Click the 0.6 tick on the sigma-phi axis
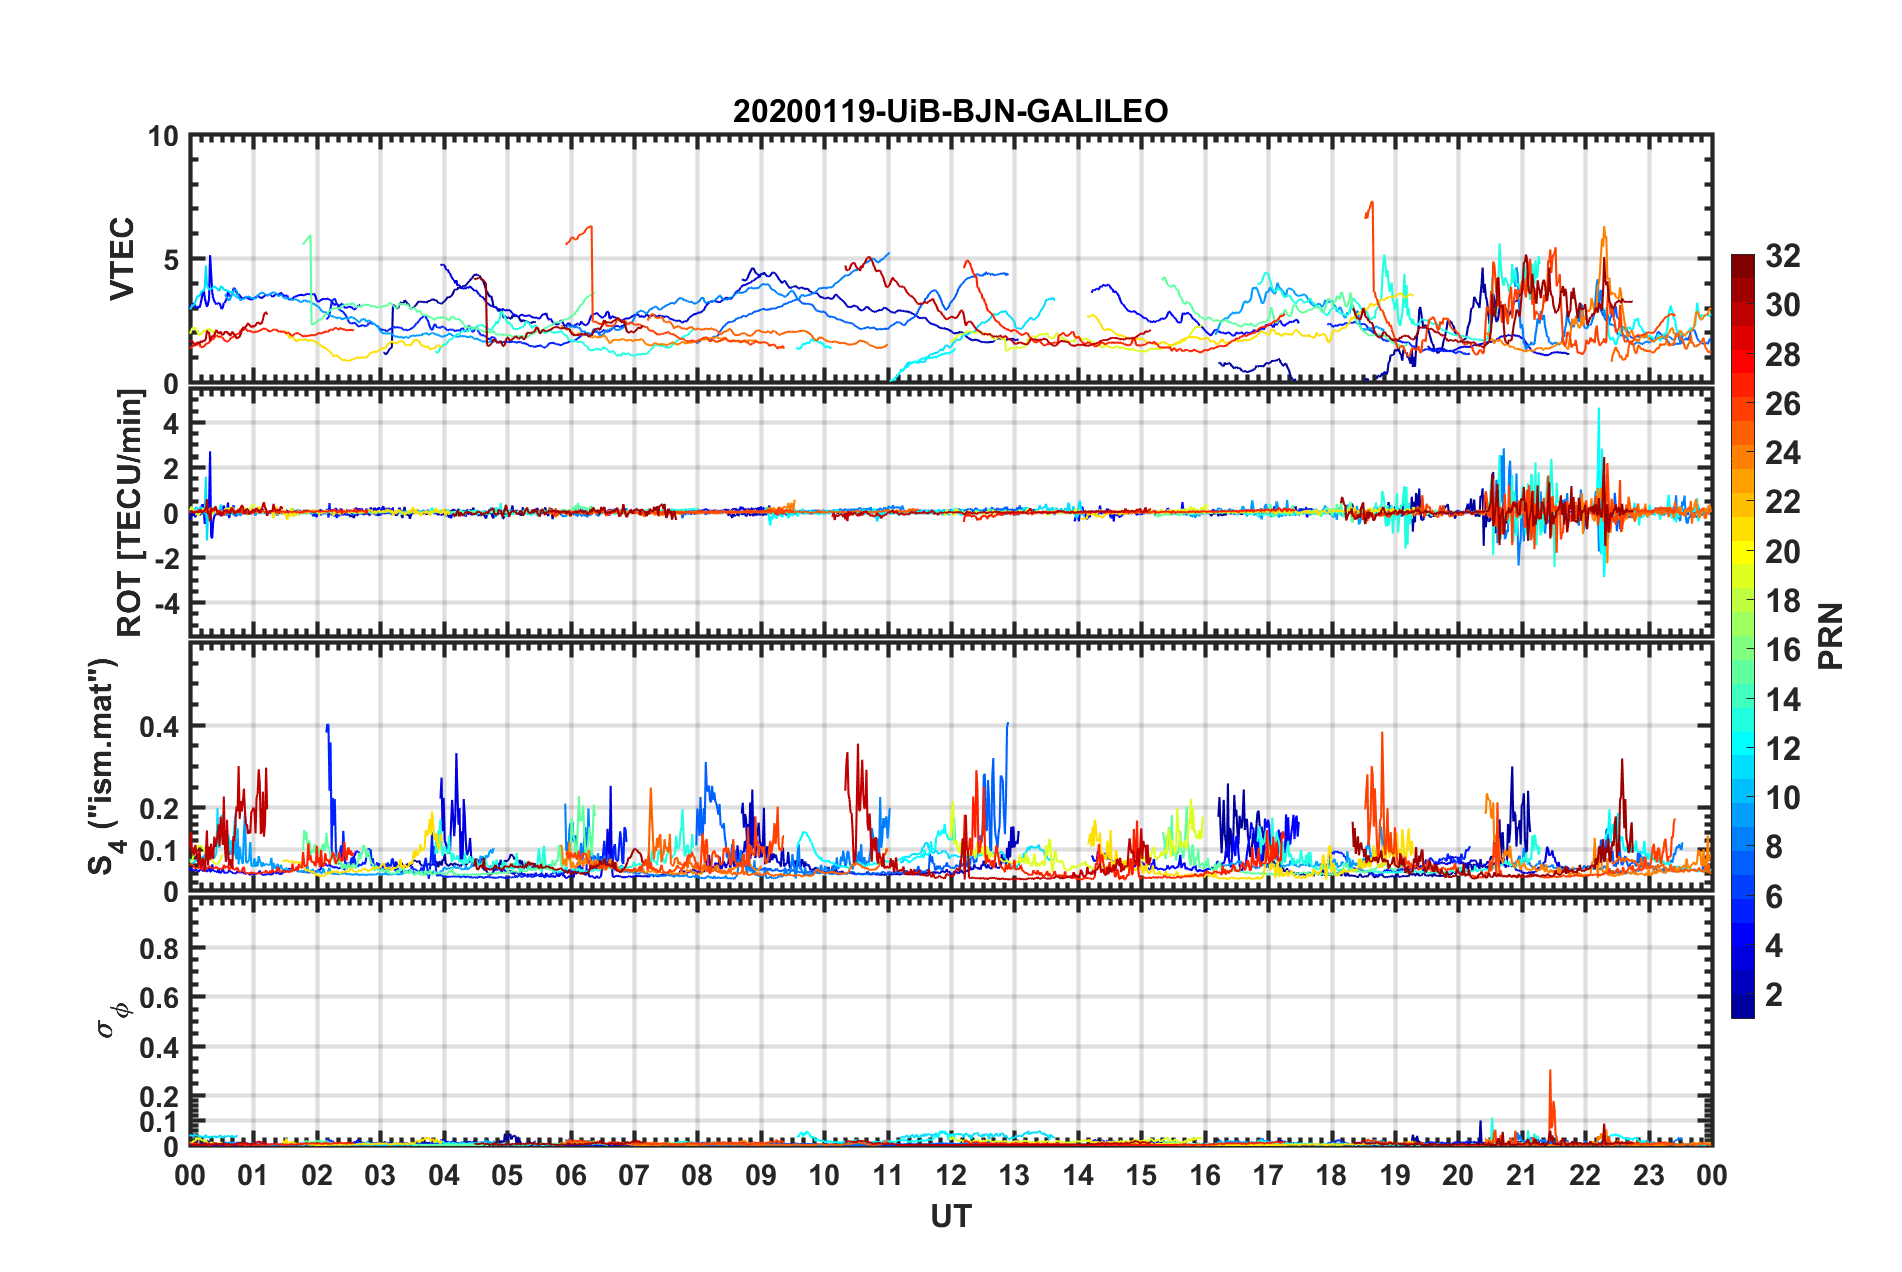Image resolution: width=1902 pixels, height=1272 pixels. 159,998
